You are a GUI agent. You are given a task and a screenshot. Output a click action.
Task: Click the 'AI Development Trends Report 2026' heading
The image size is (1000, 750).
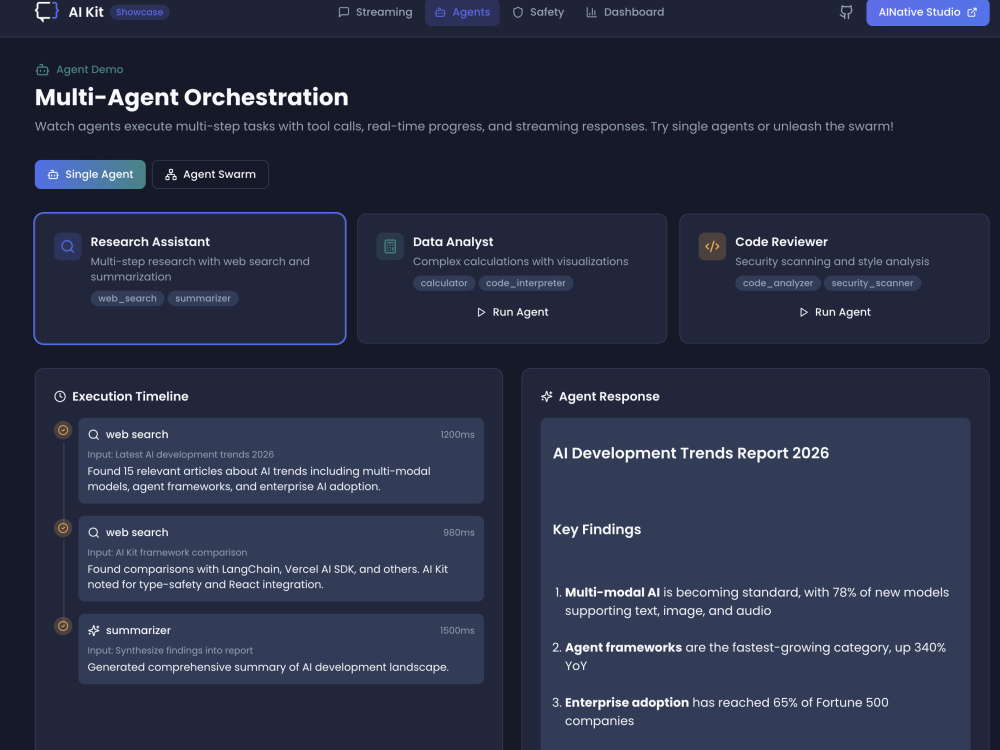coord(691,453)
